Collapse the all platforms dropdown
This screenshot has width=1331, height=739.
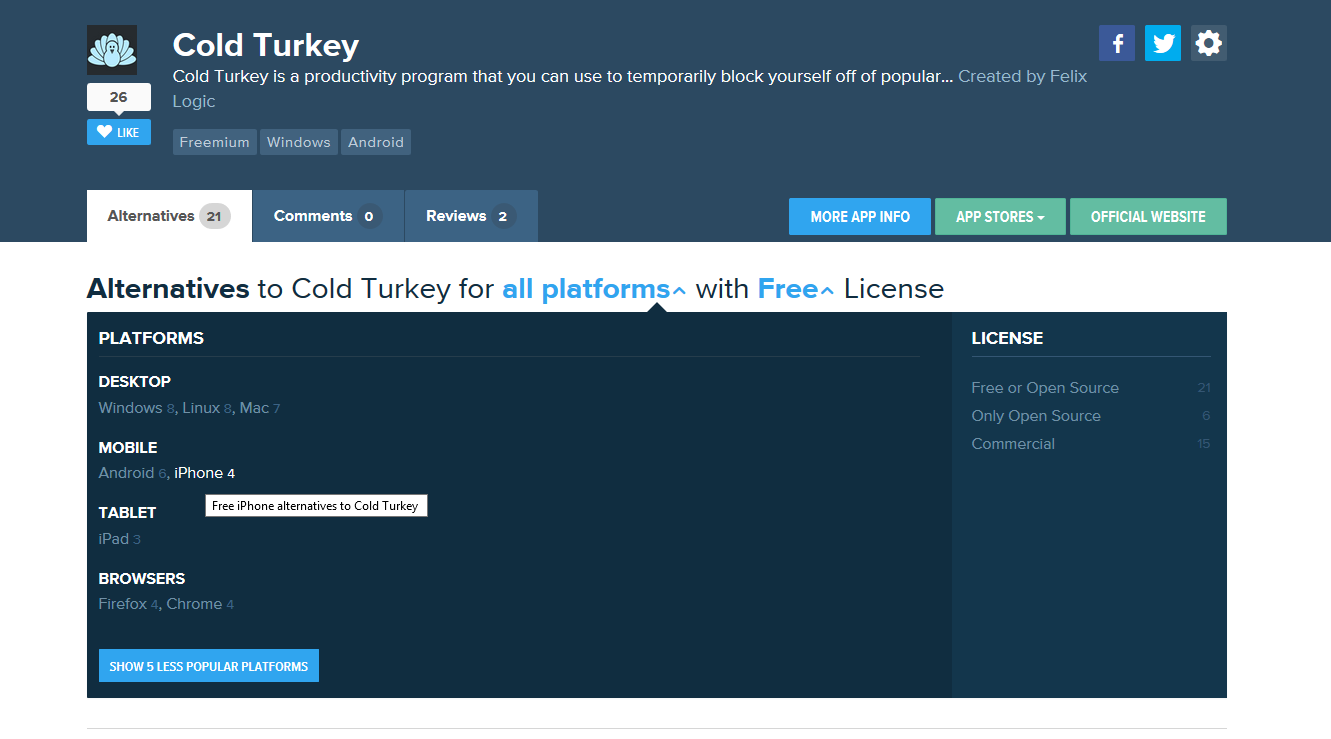coord(594,289)
